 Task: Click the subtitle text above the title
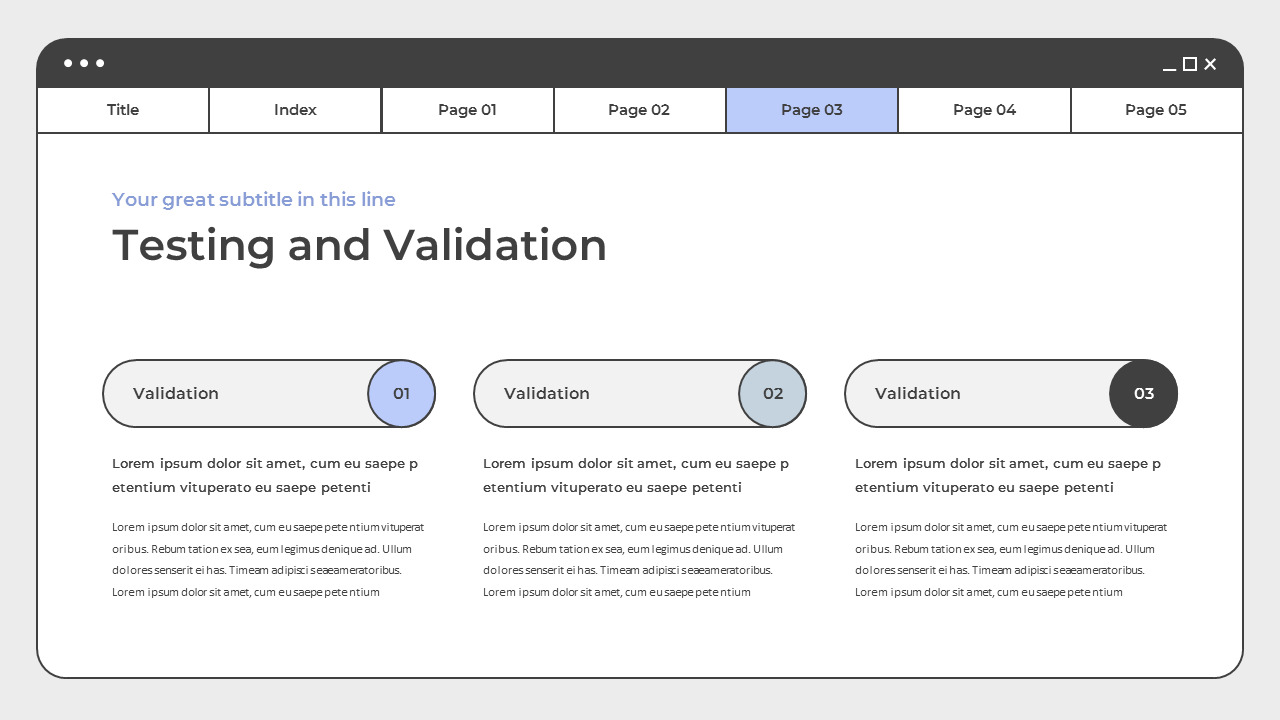(x=253, y=200)
